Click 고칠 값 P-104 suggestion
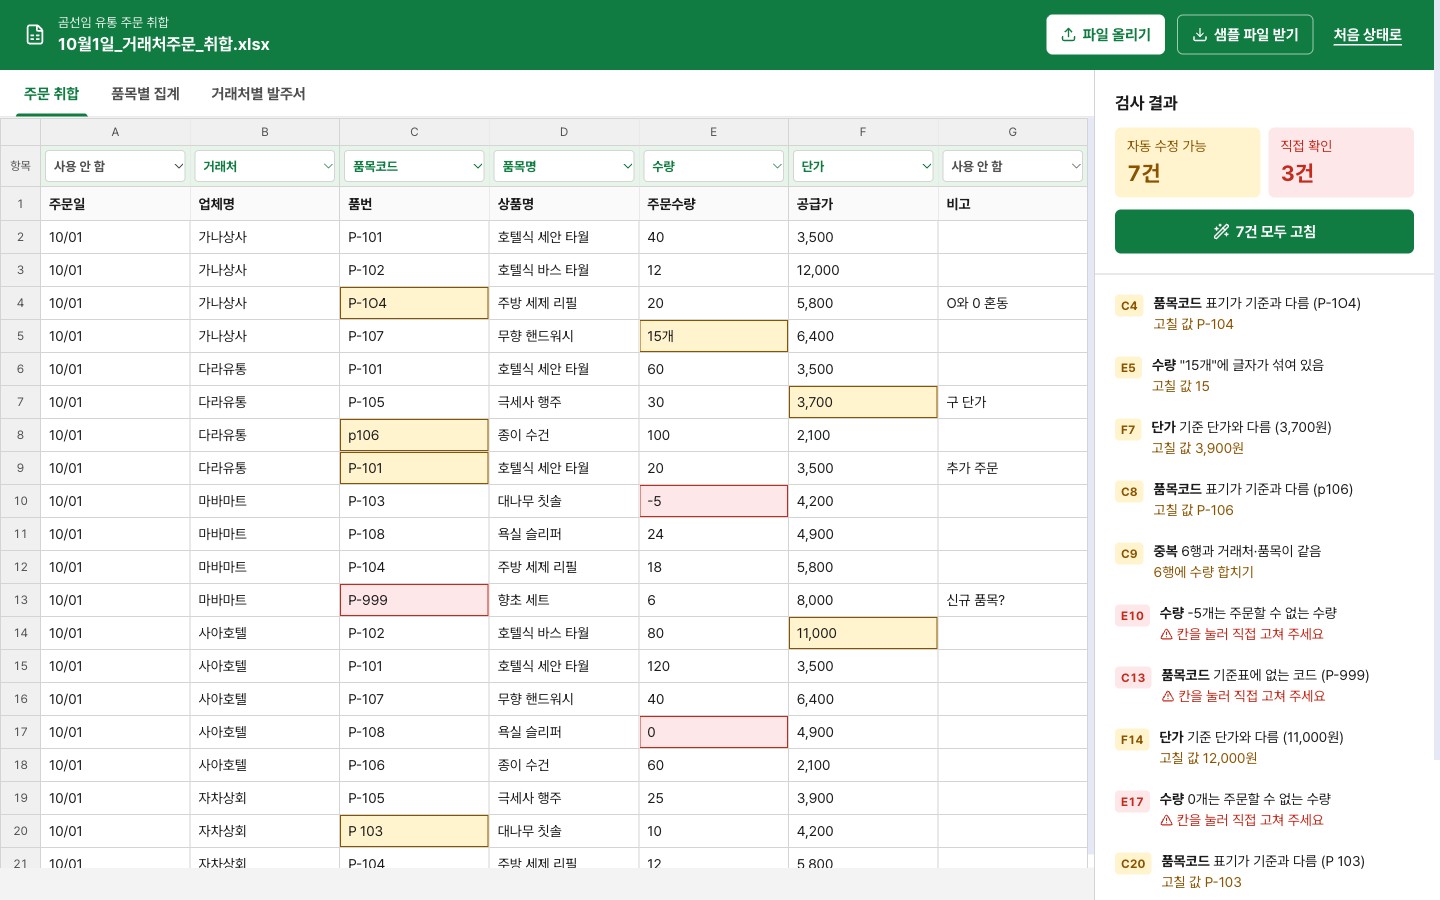The image size is (1440, 900). coord(1193,324)
